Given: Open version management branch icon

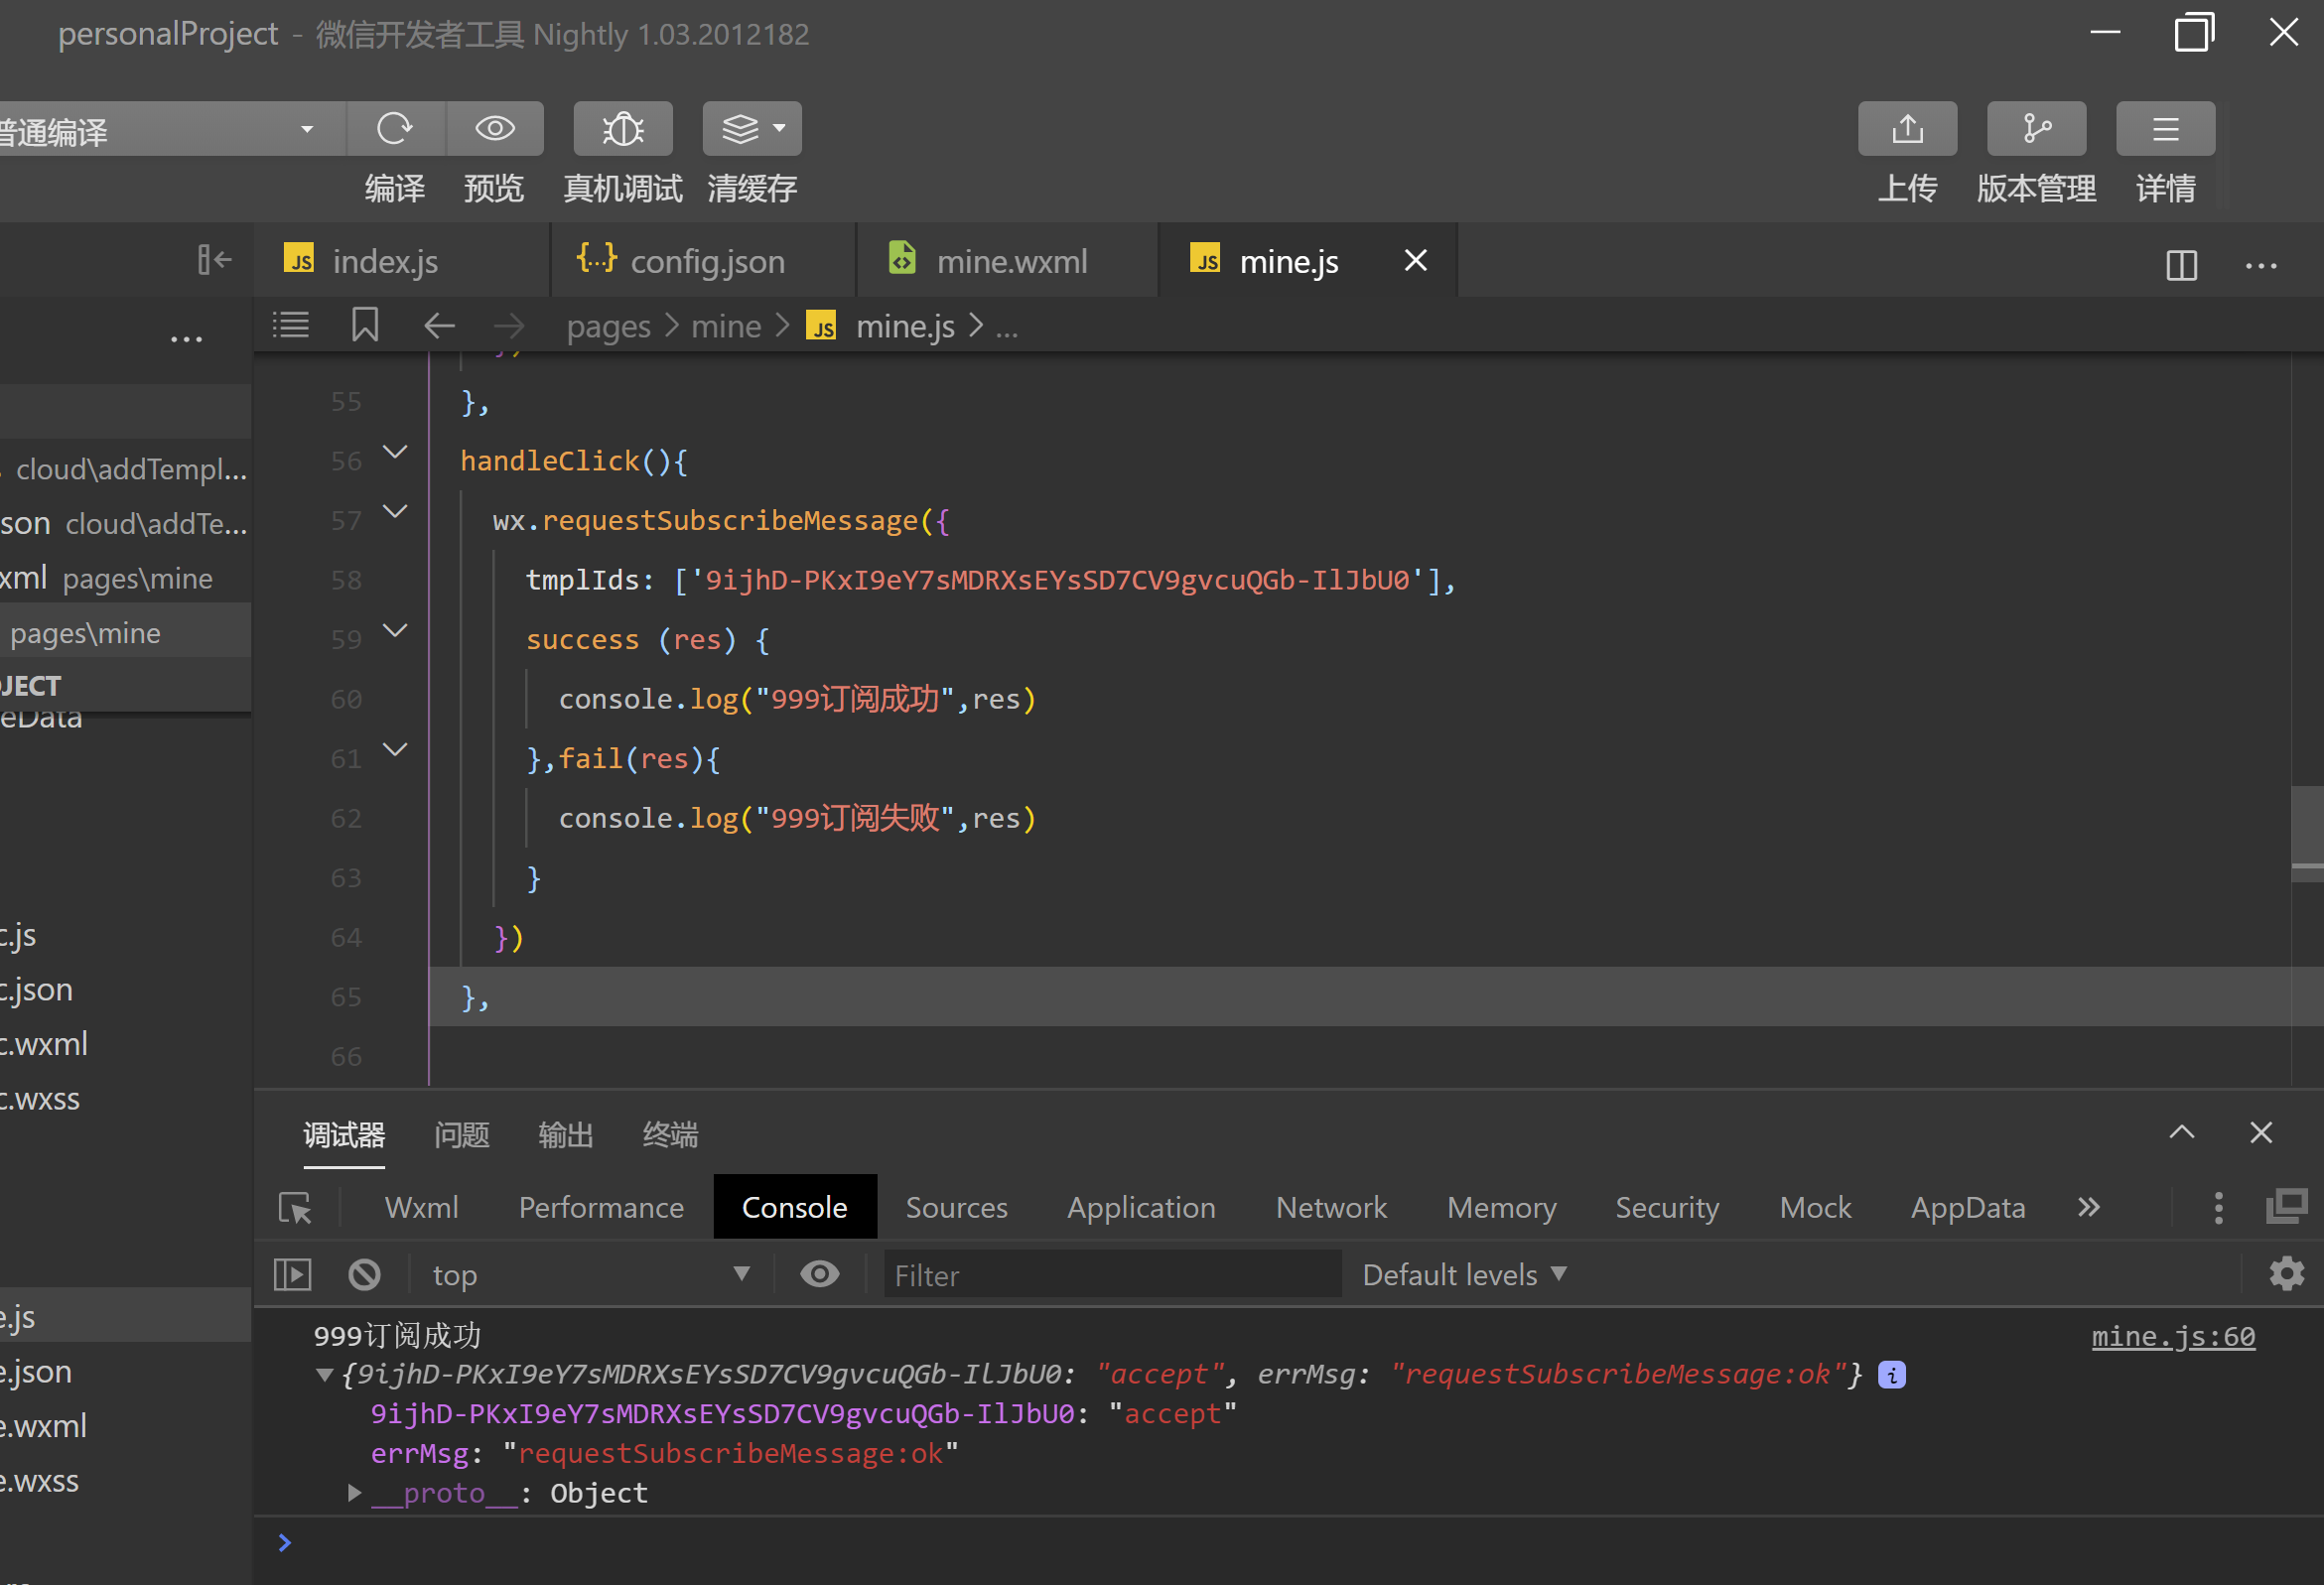Looking at the screenshot, I should [2035, 128].
